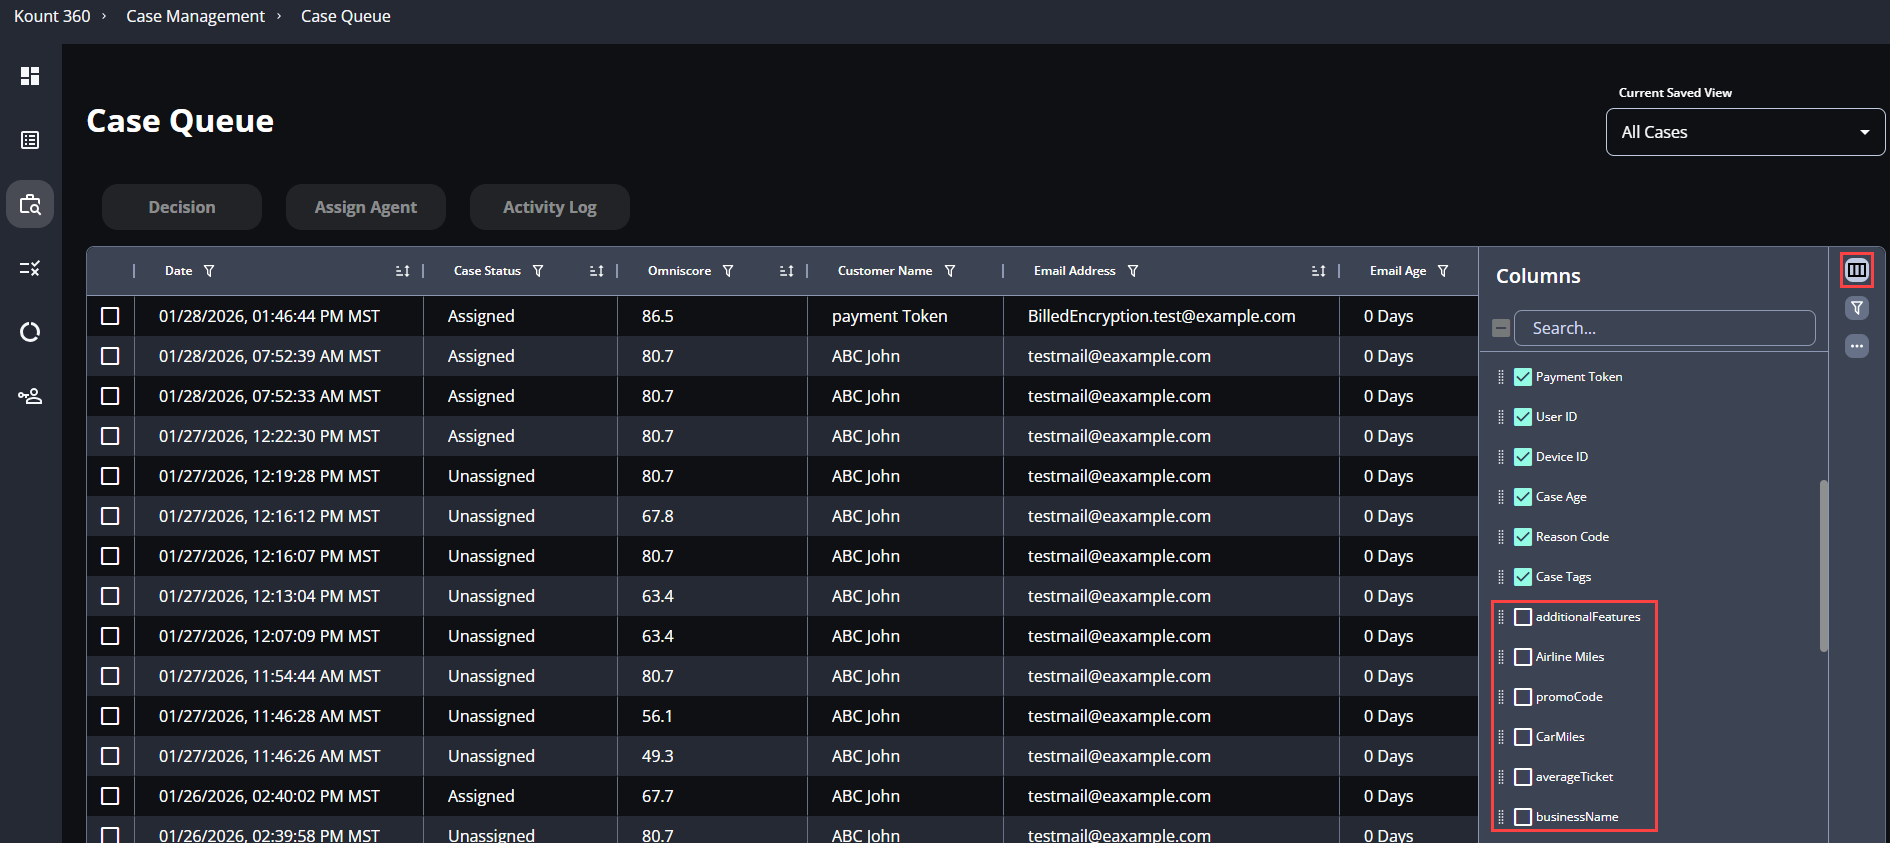Enable the businessName column
Screen dimensions: 1890x843
[1523, 817]
